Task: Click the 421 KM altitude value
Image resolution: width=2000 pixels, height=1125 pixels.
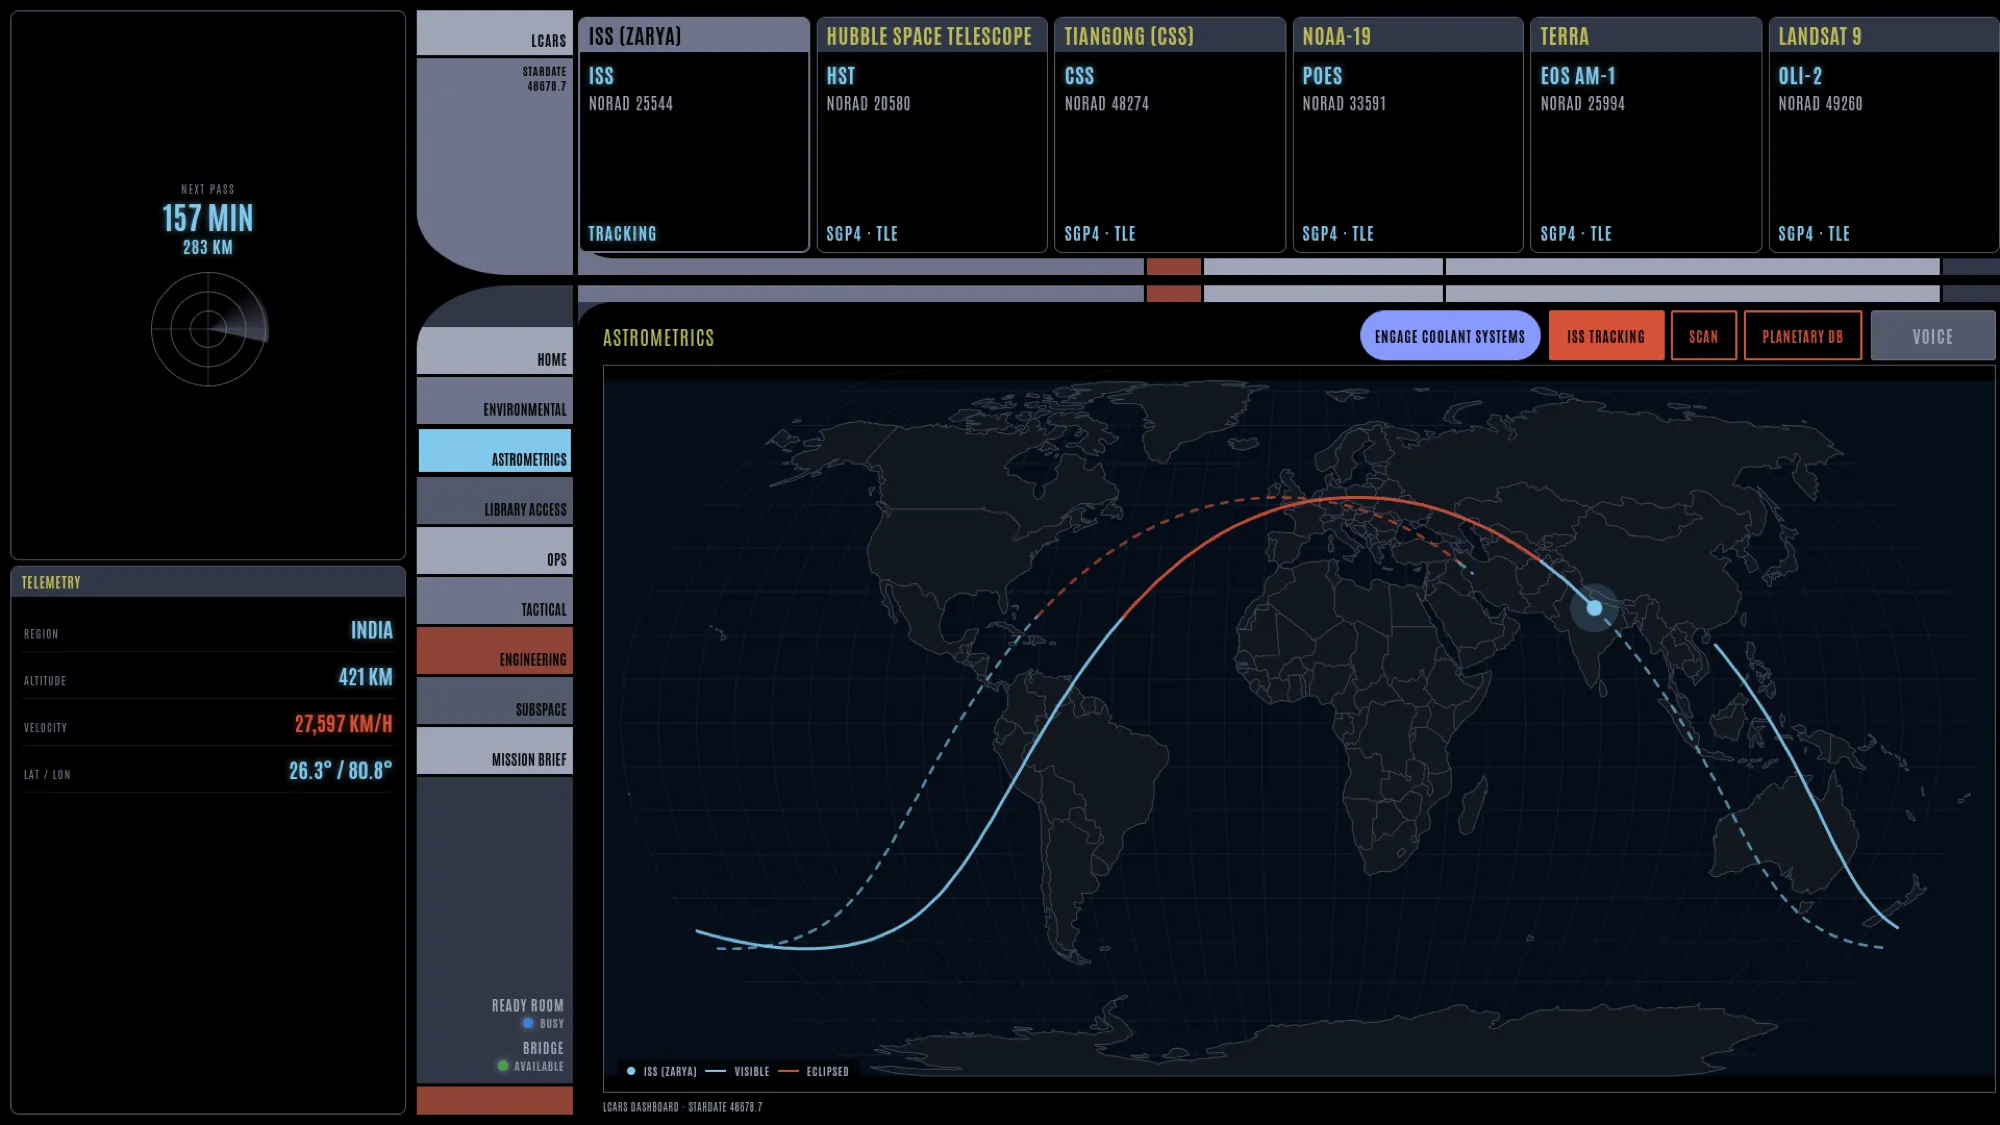Action: (365, 677)
